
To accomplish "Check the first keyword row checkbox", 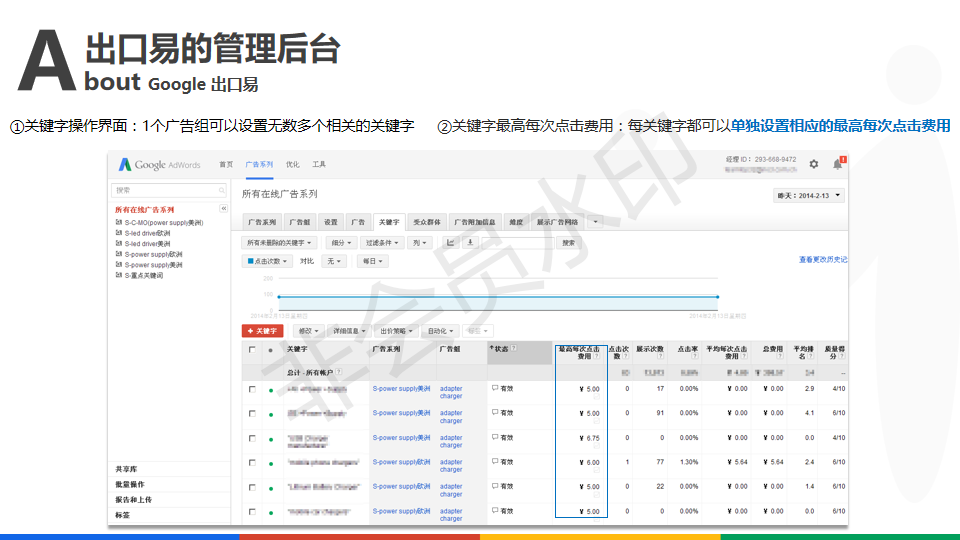I will [252, 389].
